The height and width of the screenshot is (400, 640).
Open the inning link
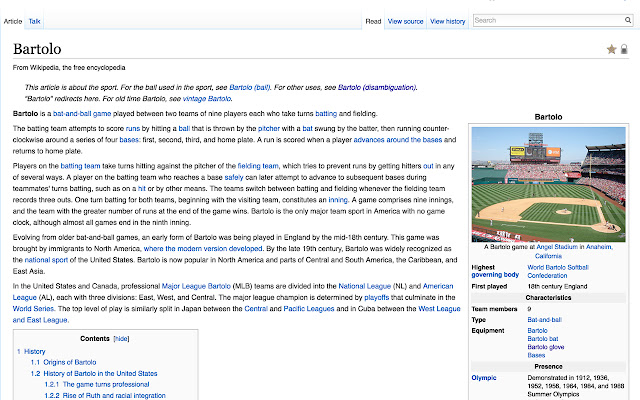(338, 200)
